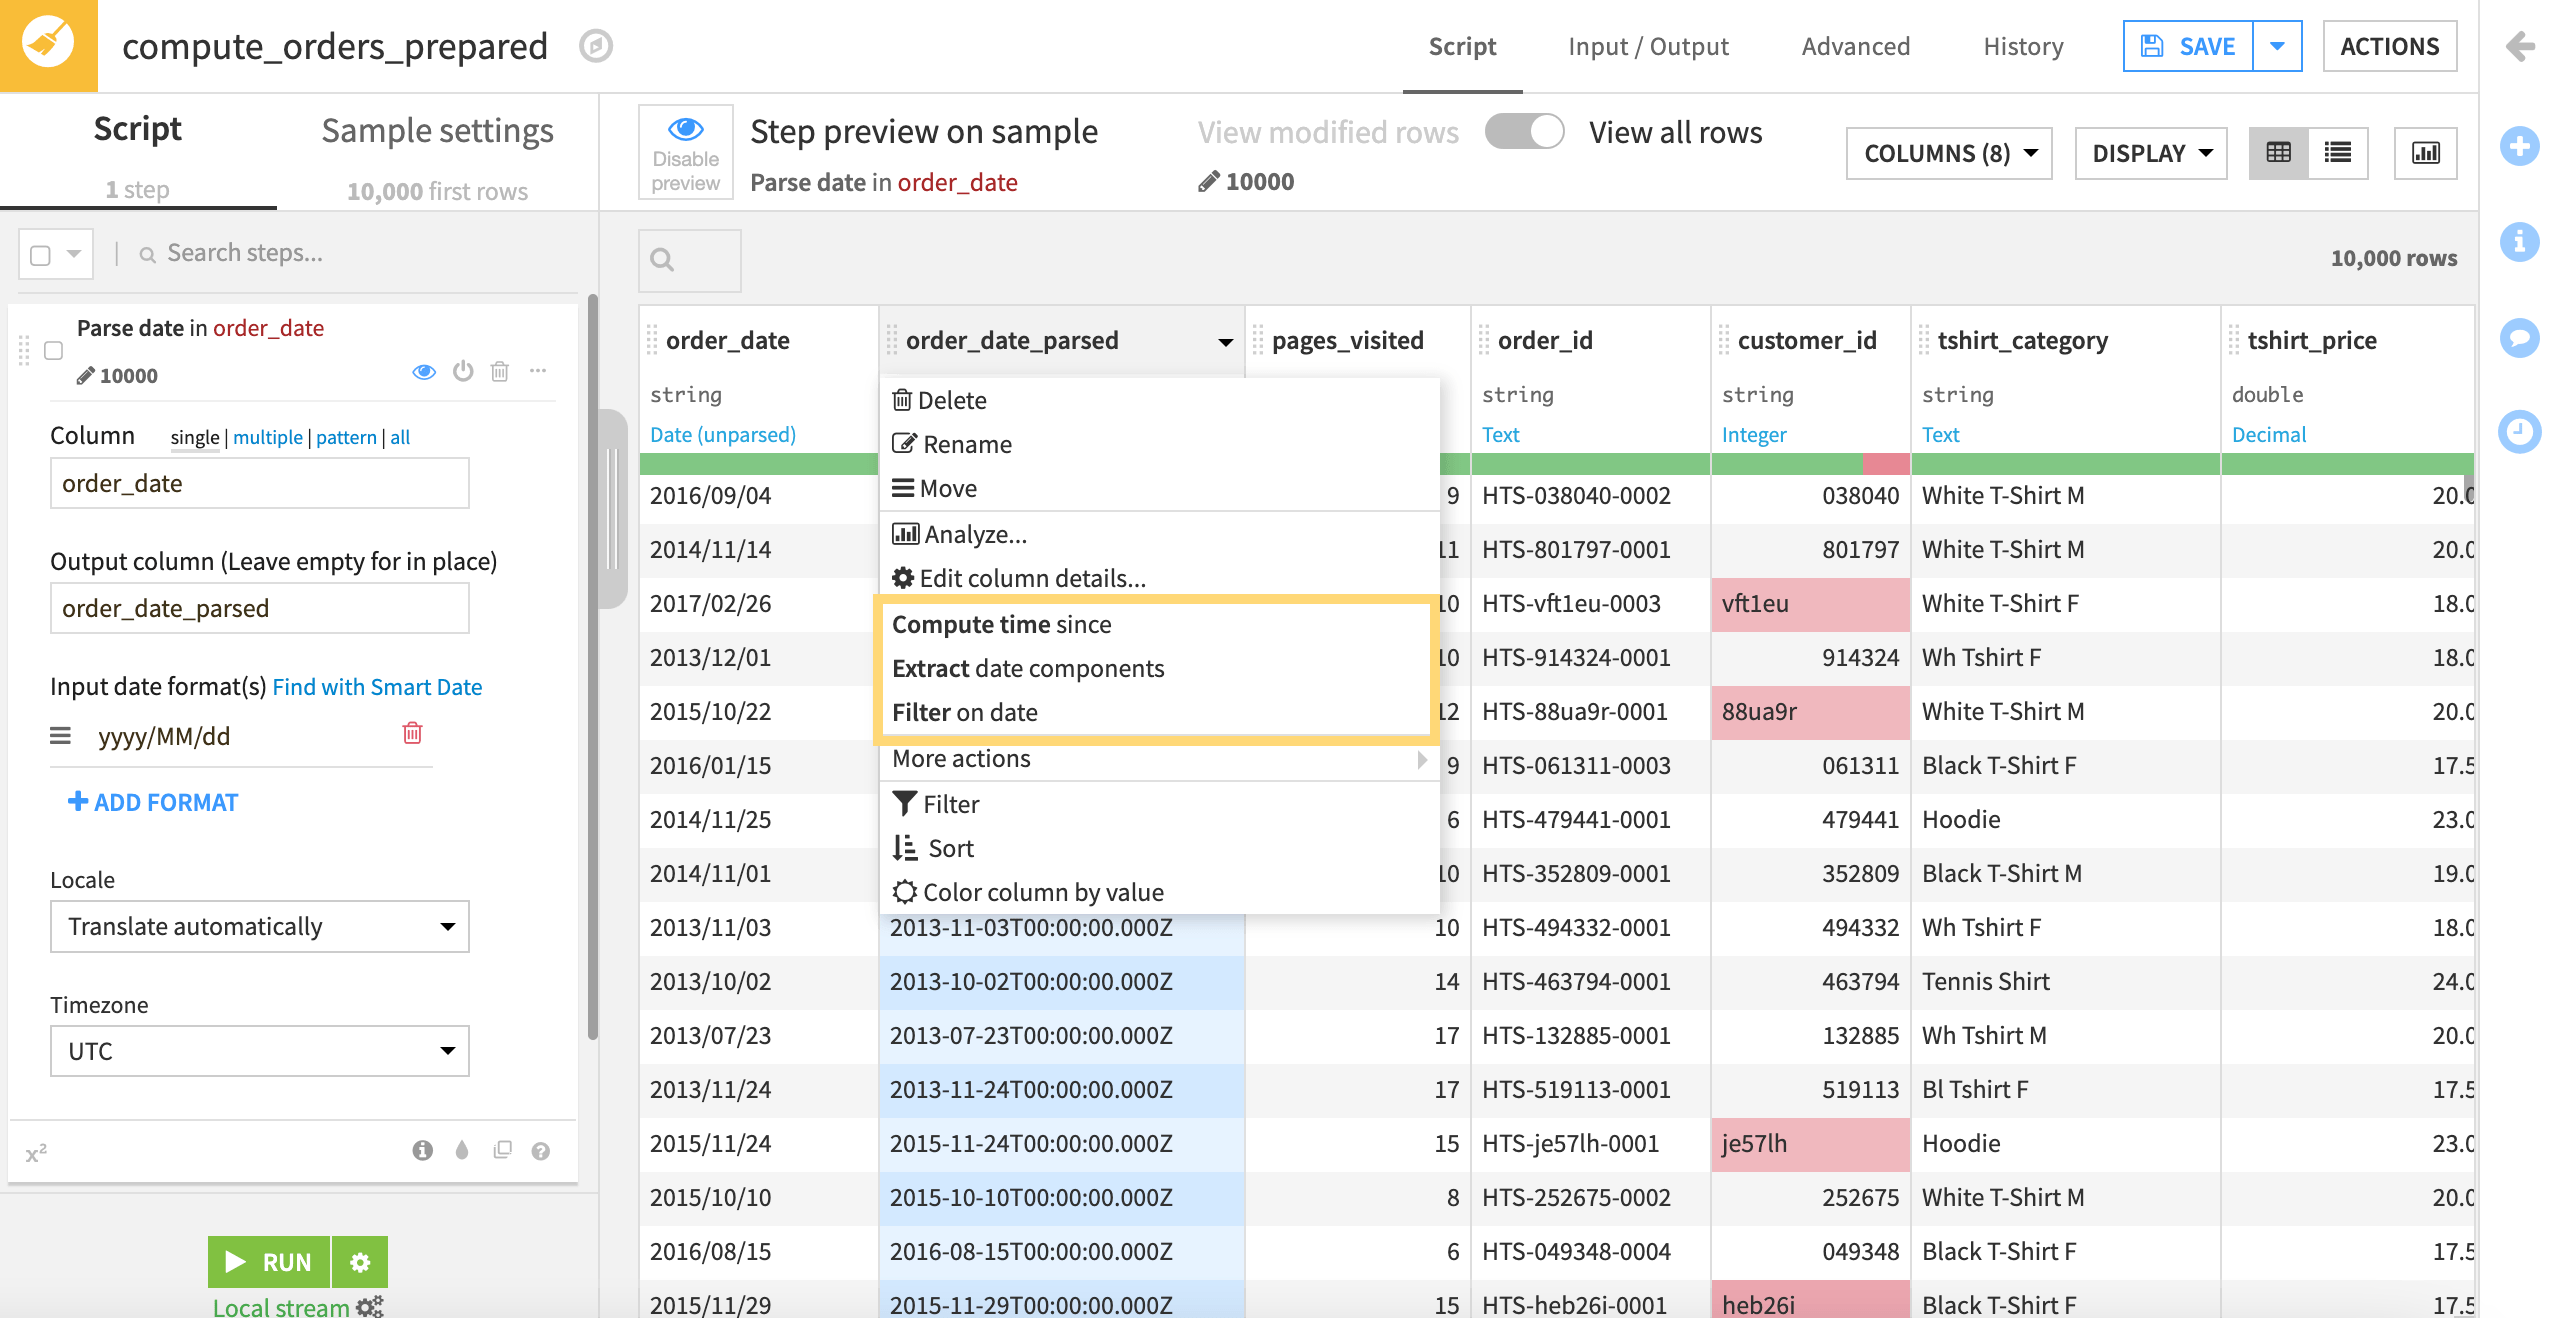
Task: Open the DISPLAY dropdown
Action: click(2151, 153)
